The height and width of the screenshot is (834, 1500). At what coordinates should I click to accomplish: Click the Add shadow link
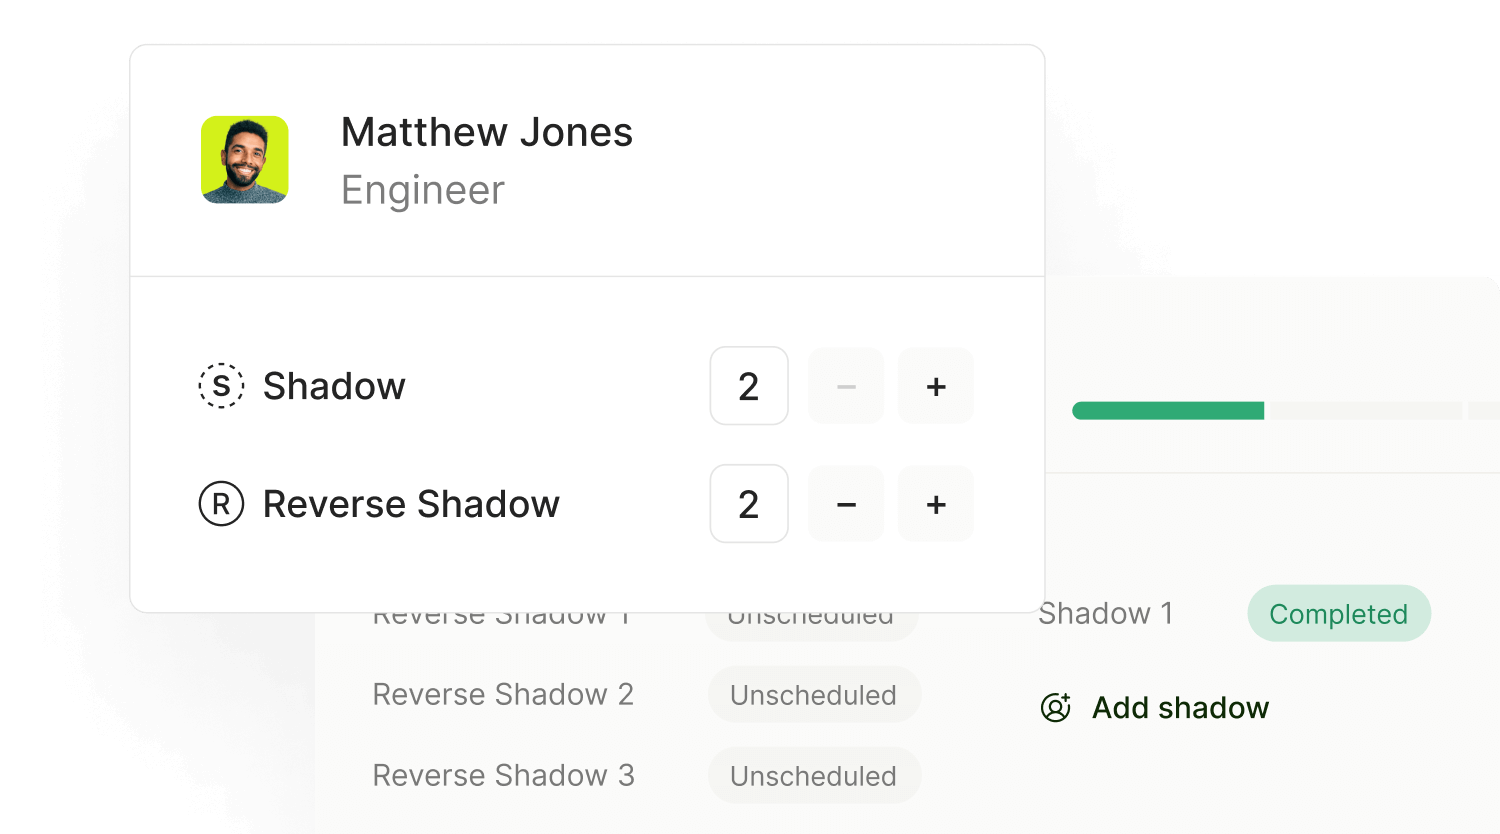[x=1180, y=708]
